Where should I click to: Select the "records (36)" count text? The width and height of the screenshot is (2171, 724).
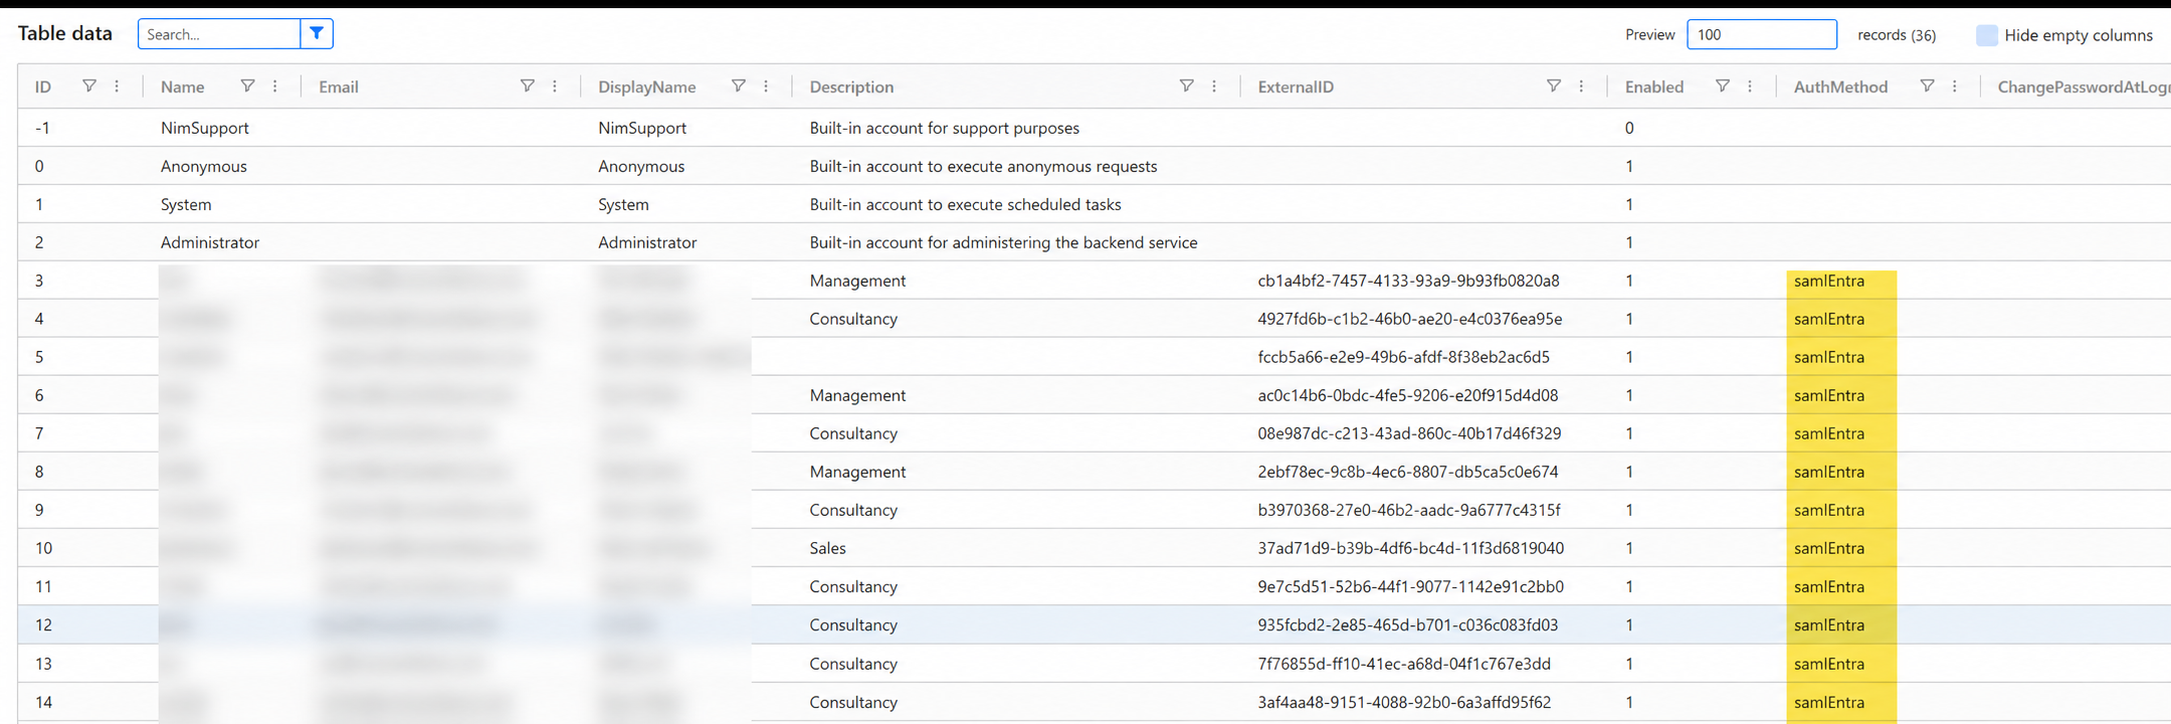1897,35
